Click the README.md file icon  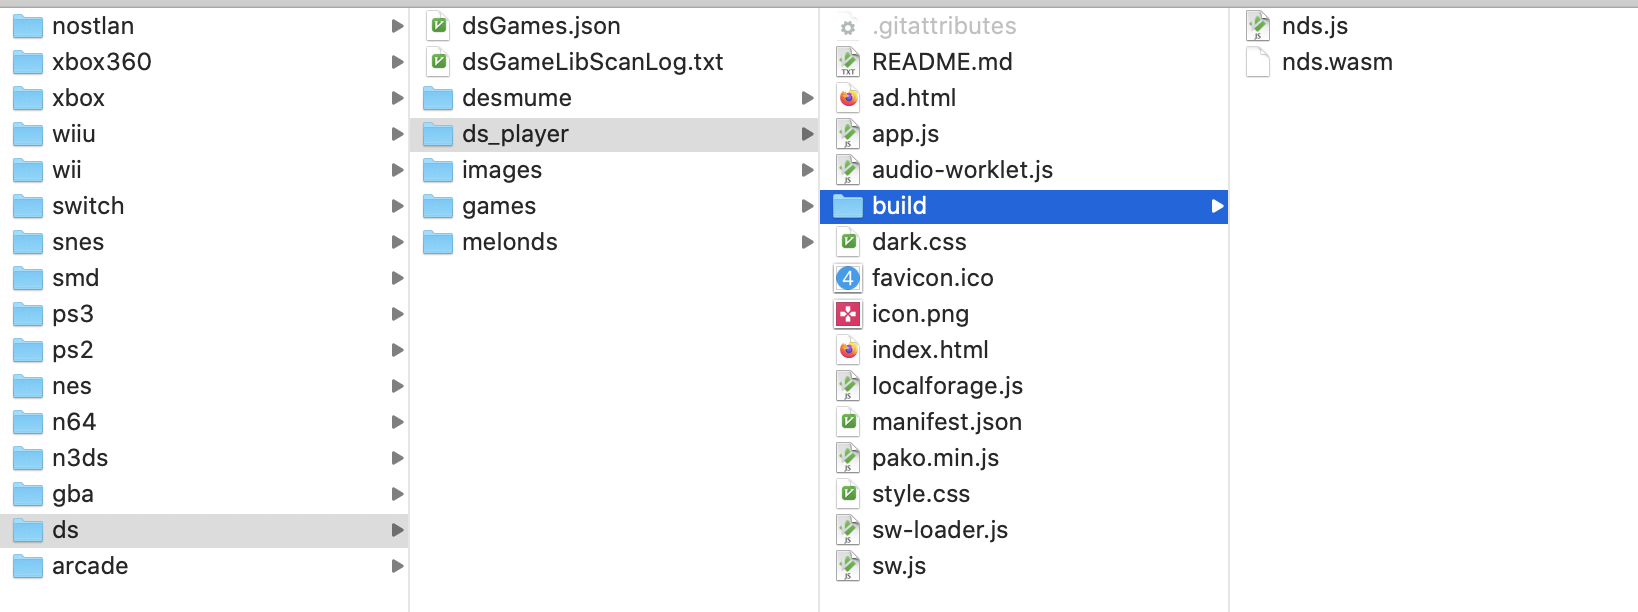point(848,62)
